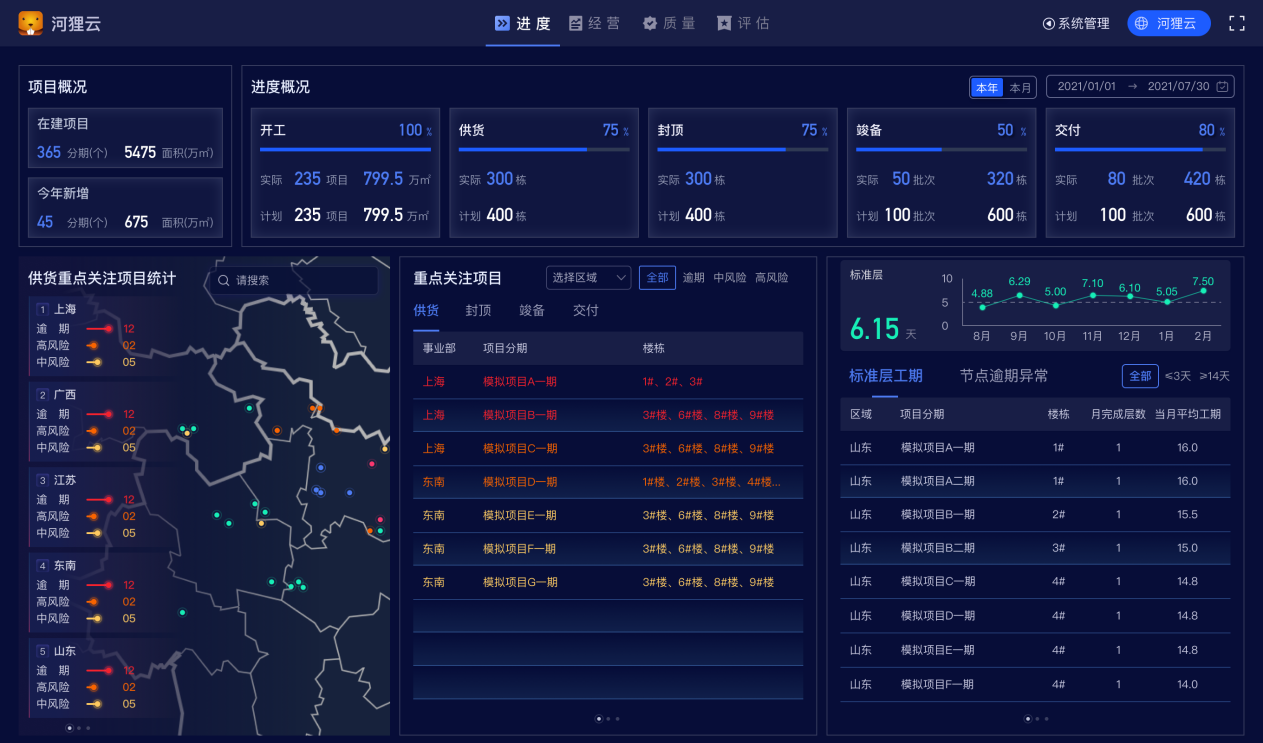Open the 节点逾期异常 tab
The width and height of the screenshot is (1263, 743).
point(1004,376)
